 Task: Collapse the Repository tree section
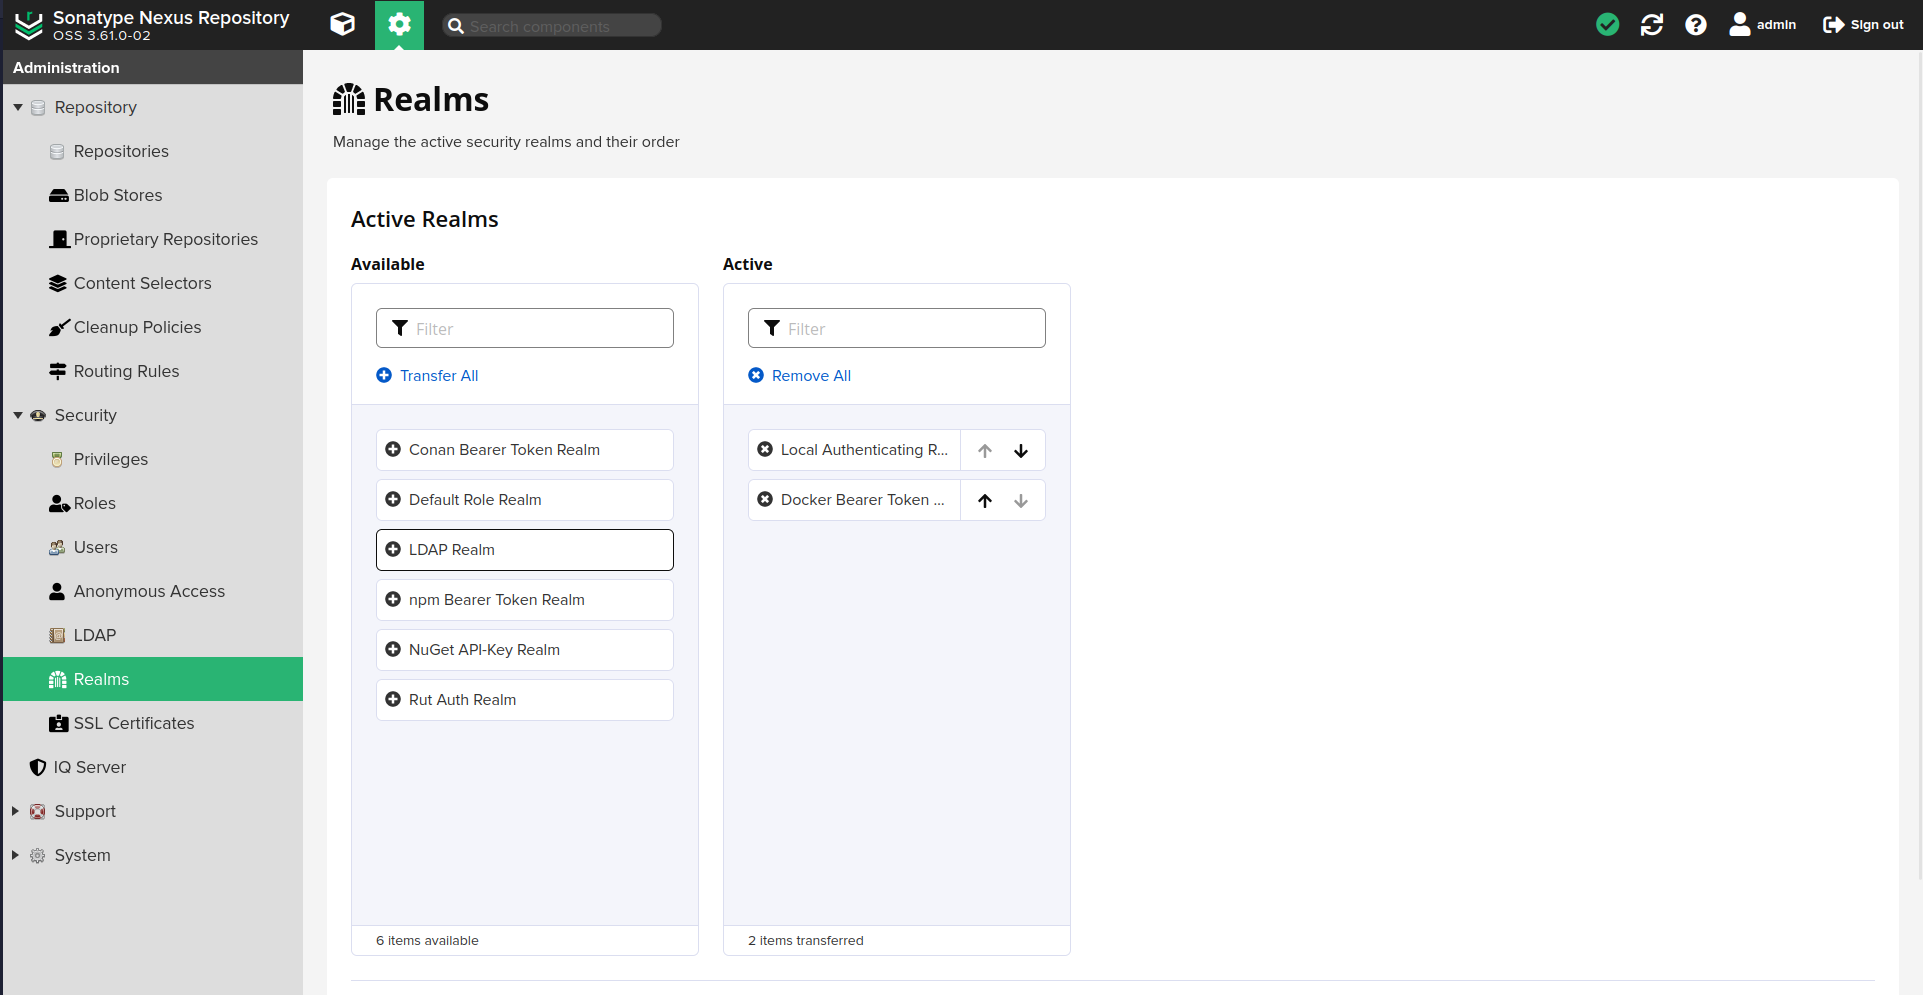[18, 107]
